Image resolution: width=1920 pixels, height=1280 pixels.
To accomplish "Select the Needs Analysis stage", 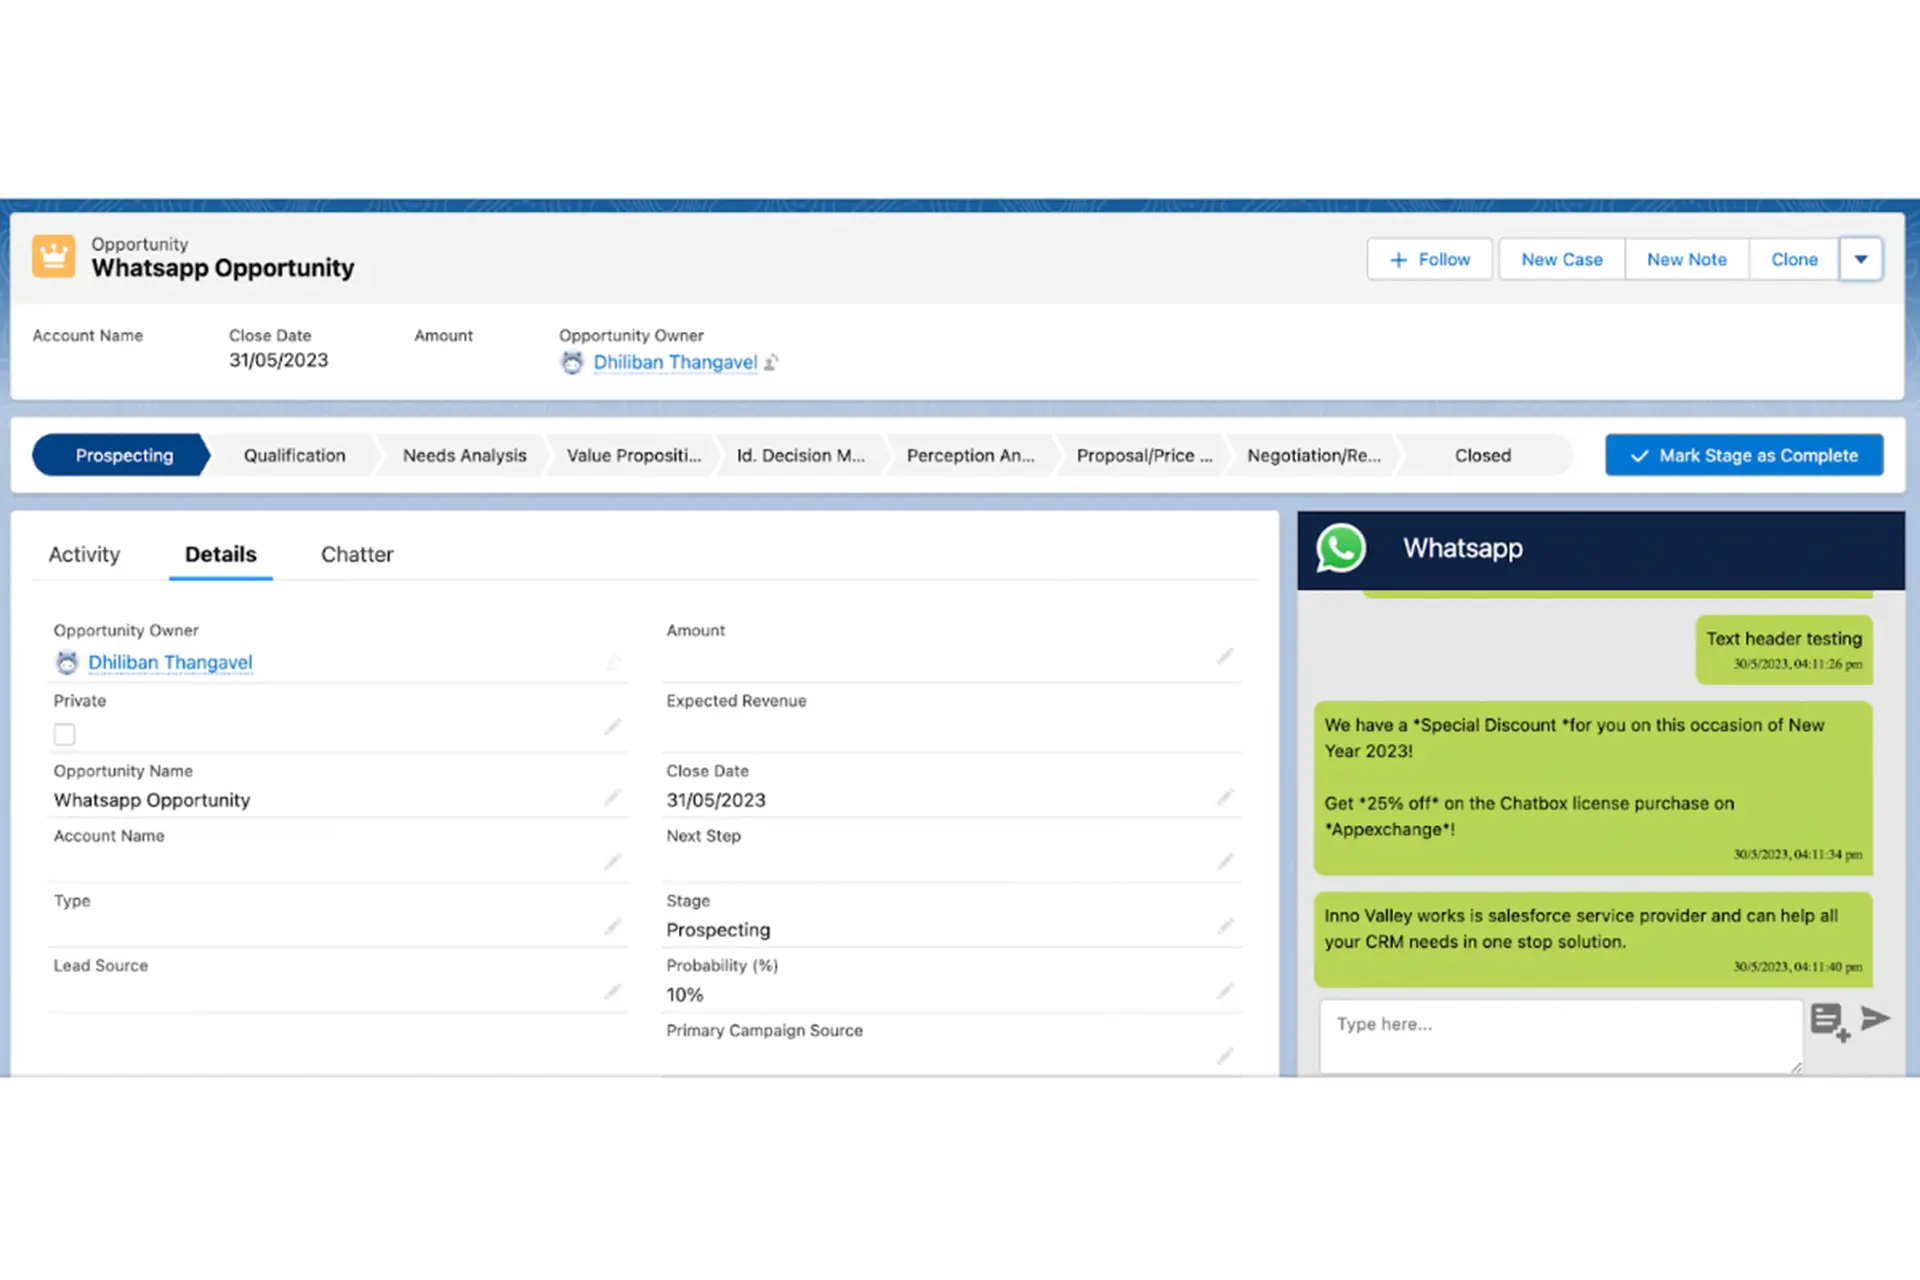I will click(465, 455).
